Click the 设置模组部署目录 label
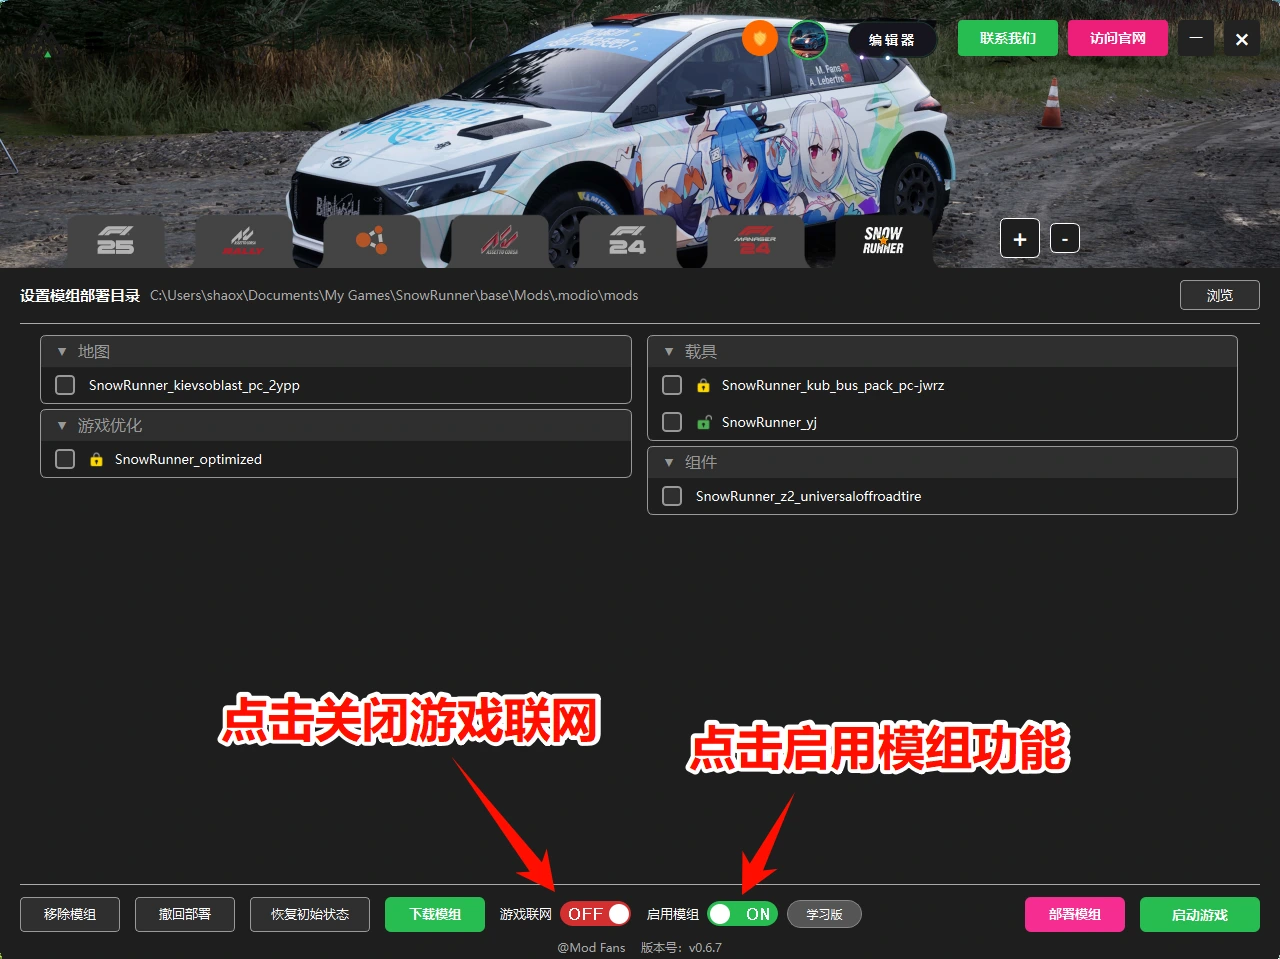Screen dimensions: 1280x959 coord(80,295)
